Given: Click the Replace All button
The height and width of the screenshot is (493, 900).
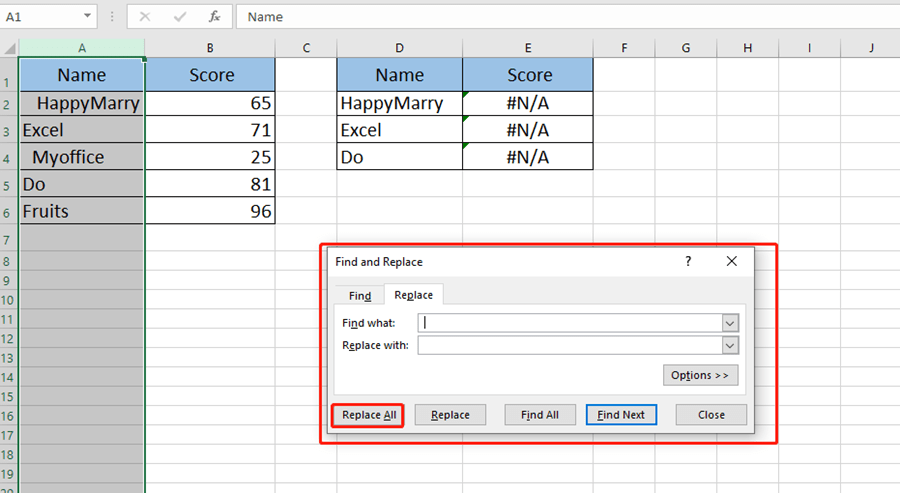Looking at the screenshot, I should coord(368,415).
